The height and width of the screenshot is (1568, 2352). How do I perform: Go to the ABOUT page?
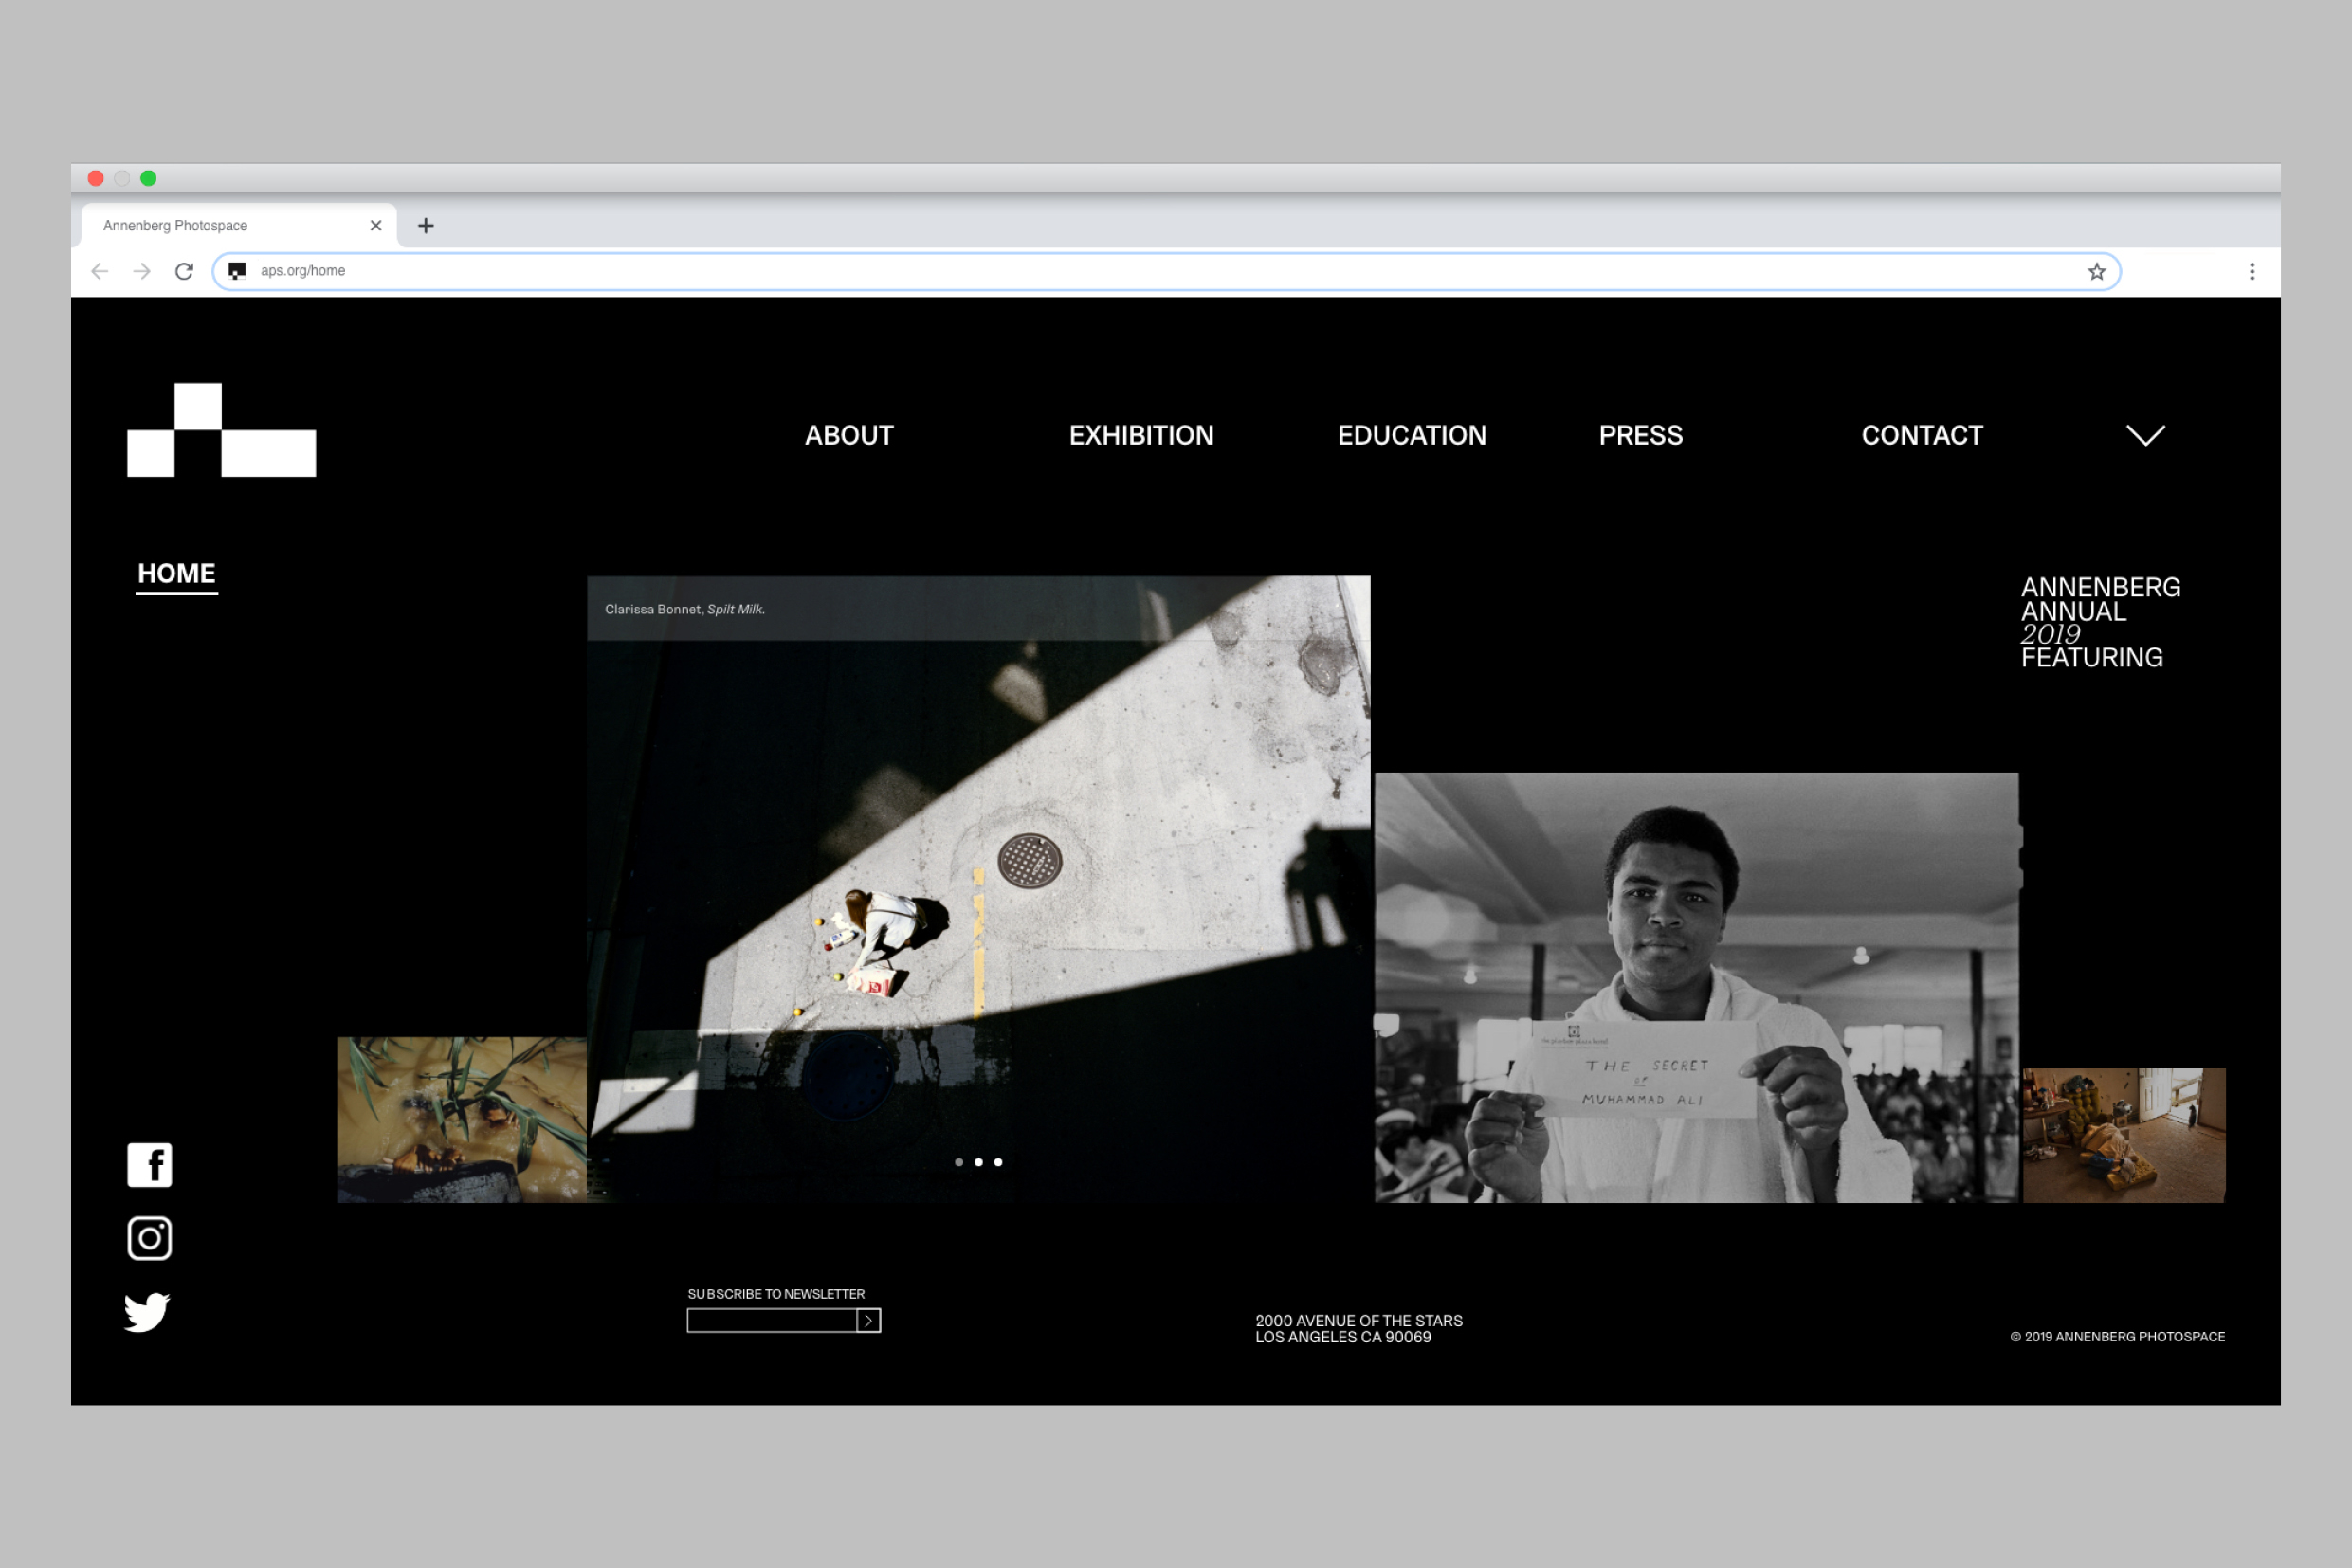tap(849, 435)
